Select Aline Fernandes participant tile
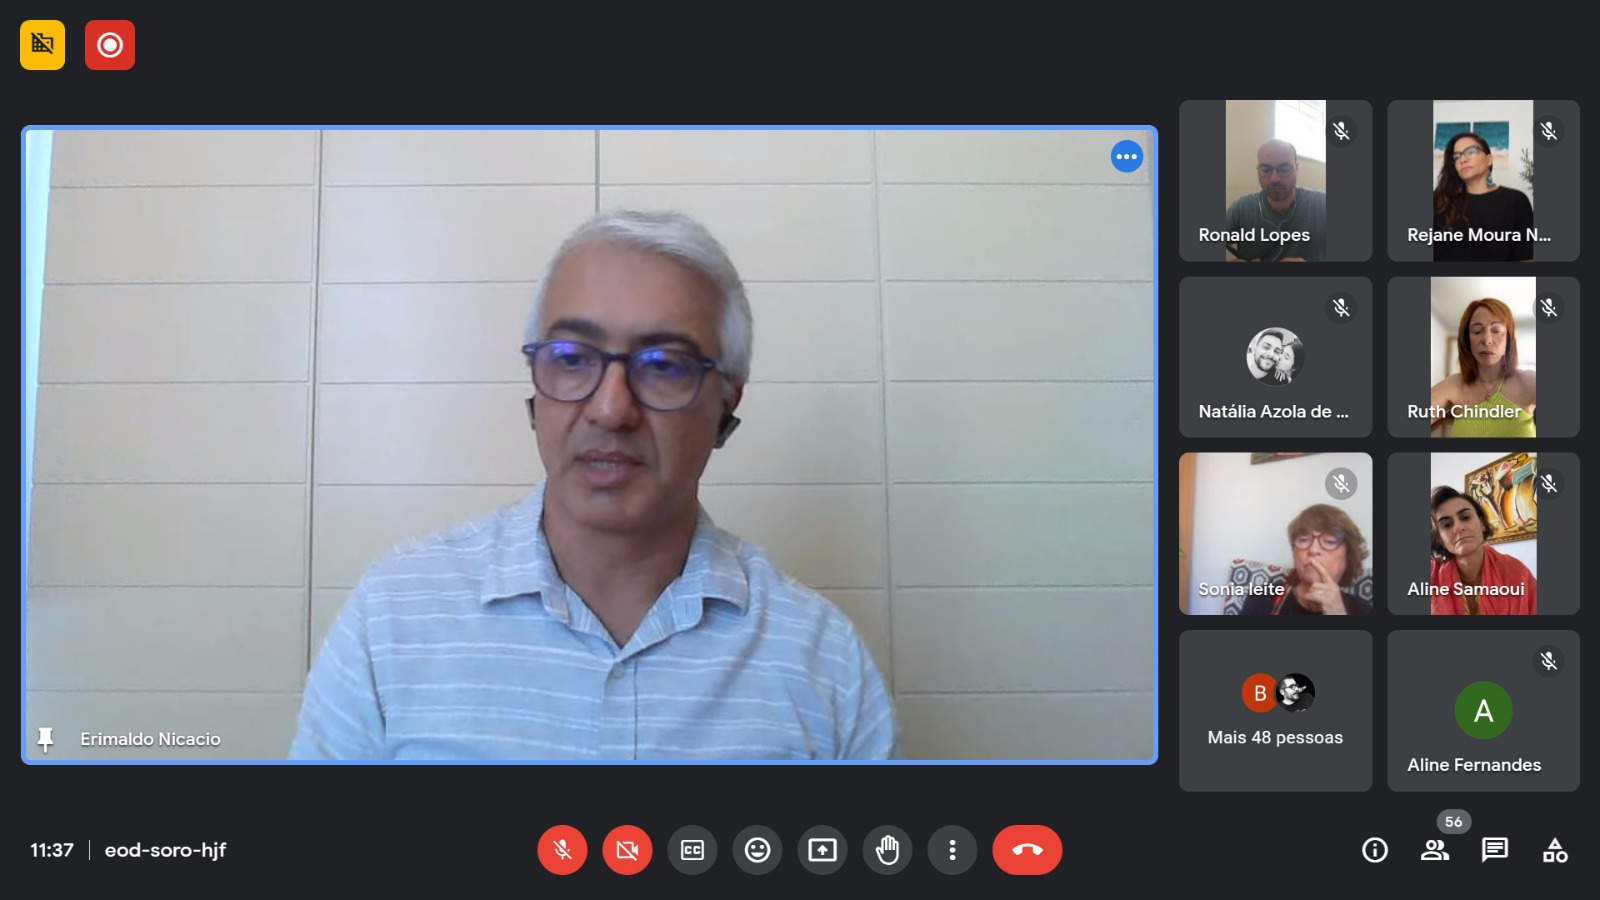This screenshot has width=1600, height=900. tap(1483, 711)
